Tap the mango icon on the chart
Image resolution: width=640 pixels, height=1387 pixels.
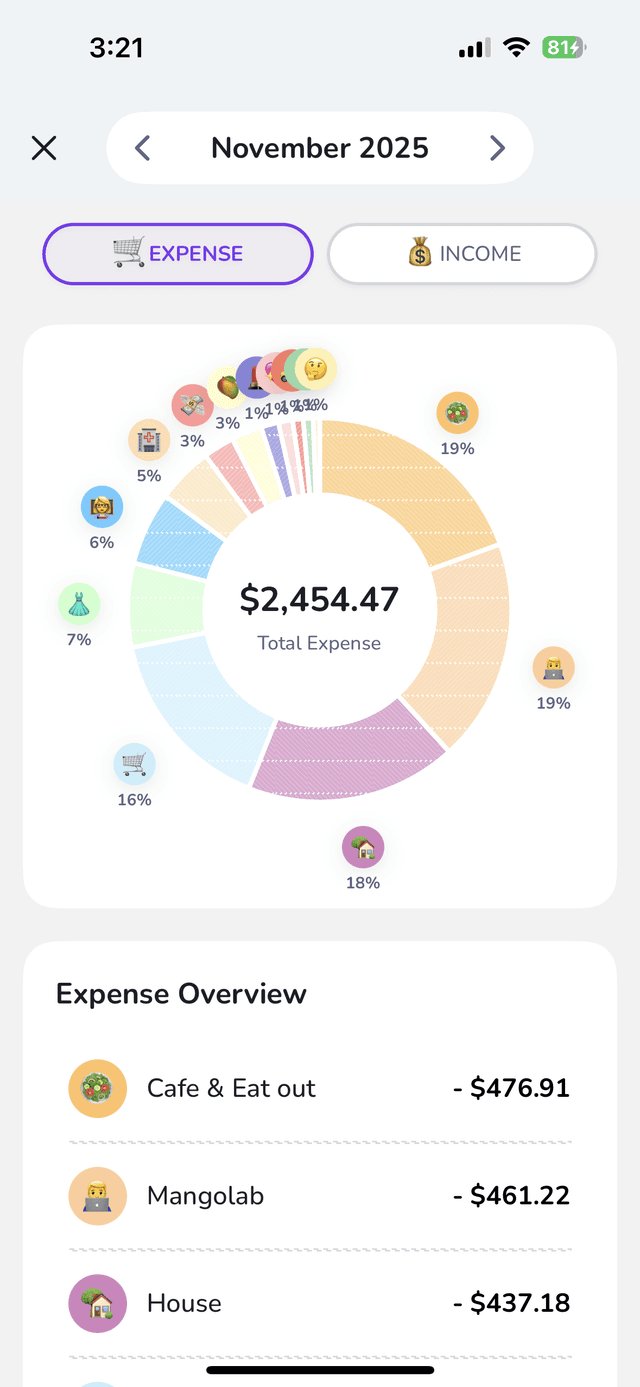click(x=227, y=387)
